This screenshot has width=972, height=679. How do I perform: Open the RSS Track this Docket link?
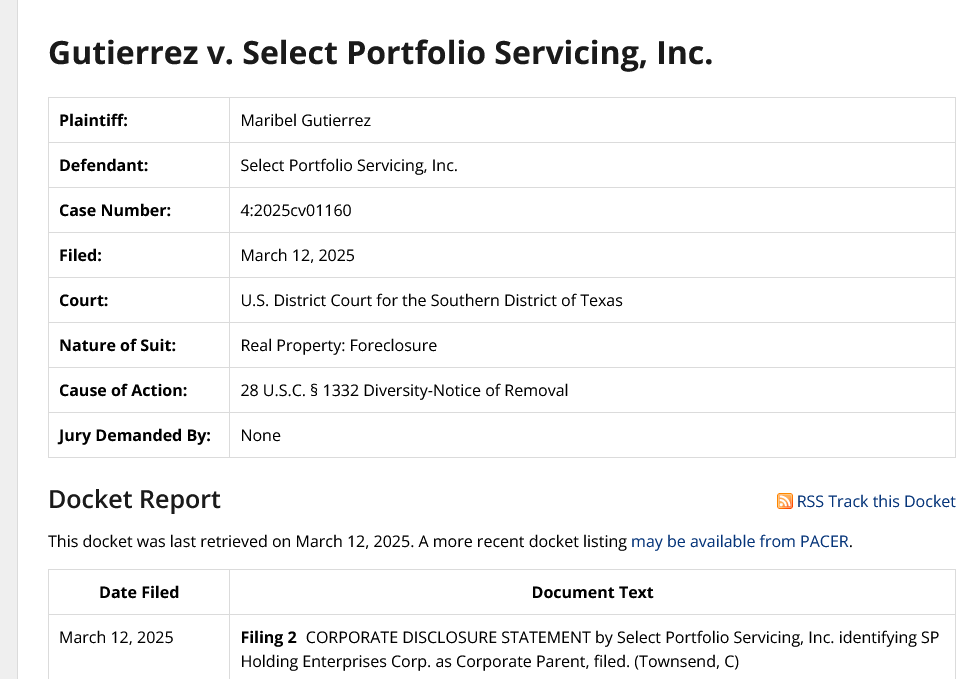pos(866,501)
